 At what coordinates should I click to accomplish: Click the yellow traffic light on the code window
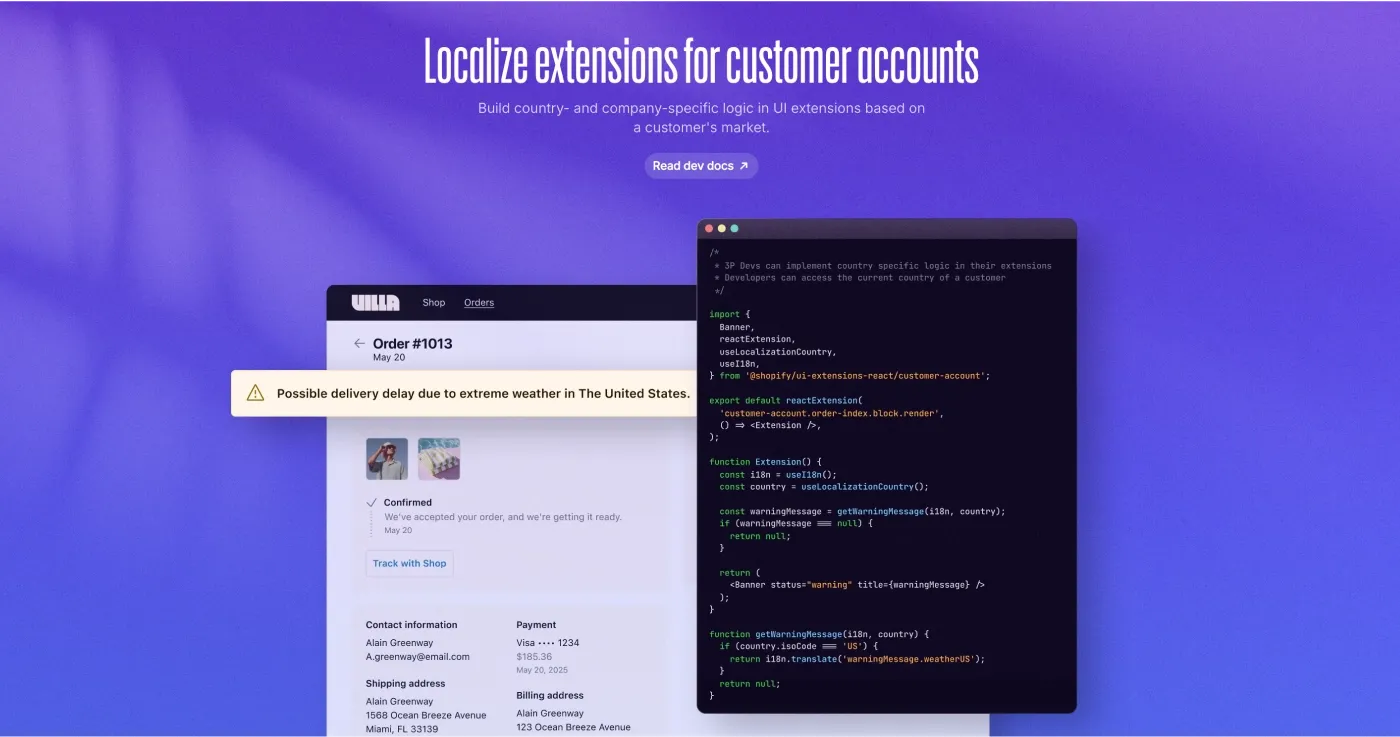point(722,228)
